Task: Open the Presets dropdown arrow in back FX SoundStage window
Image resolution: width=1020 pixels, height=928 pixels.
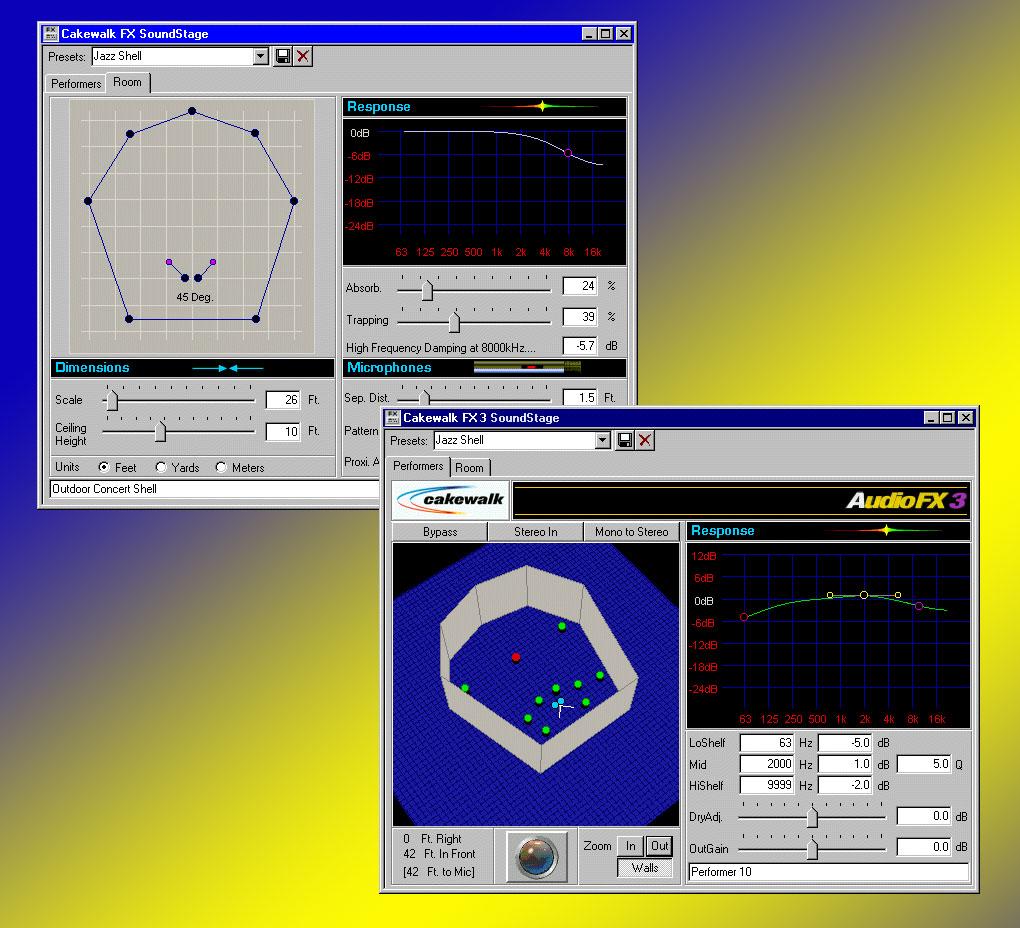Action: (261, 57)
